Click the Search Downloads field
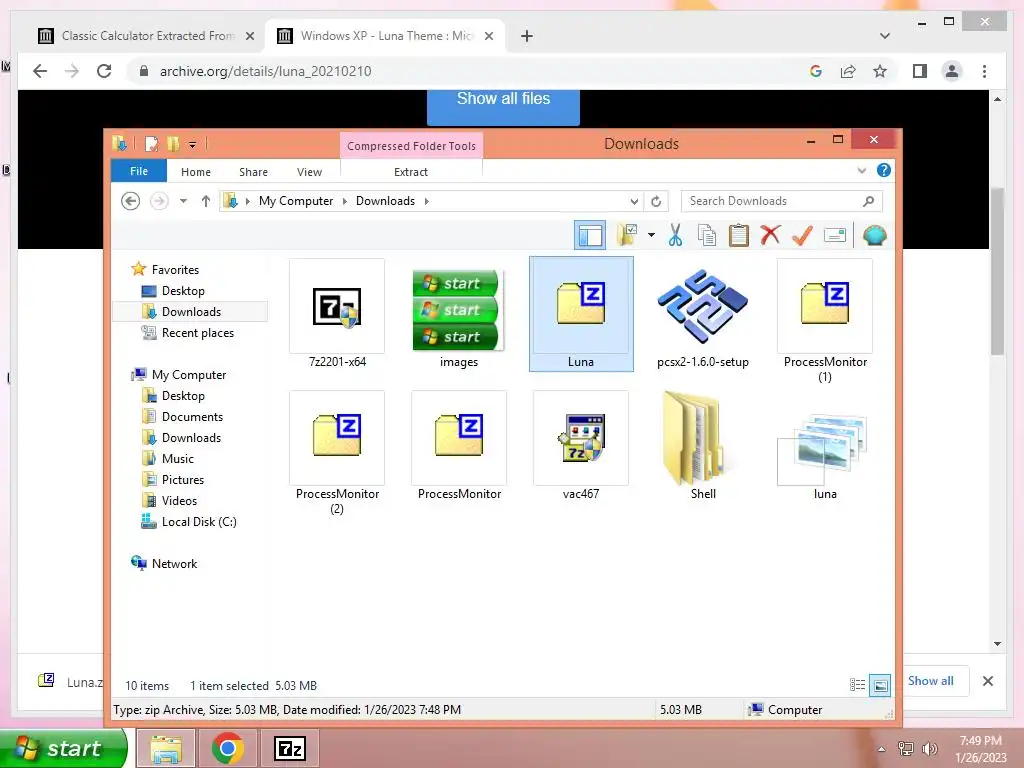The height and width of the screenshot is (768, 1024). 782,201
